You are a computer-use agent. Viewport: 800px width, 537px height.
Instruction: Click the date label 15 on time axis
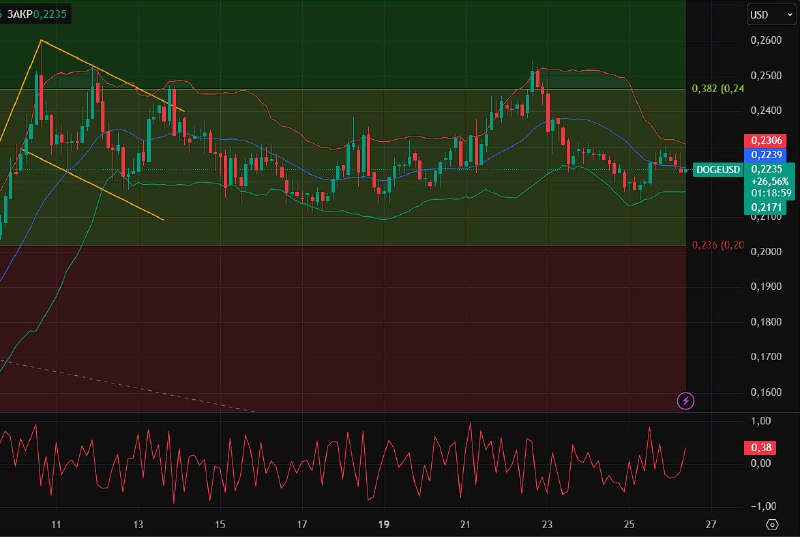220,524
